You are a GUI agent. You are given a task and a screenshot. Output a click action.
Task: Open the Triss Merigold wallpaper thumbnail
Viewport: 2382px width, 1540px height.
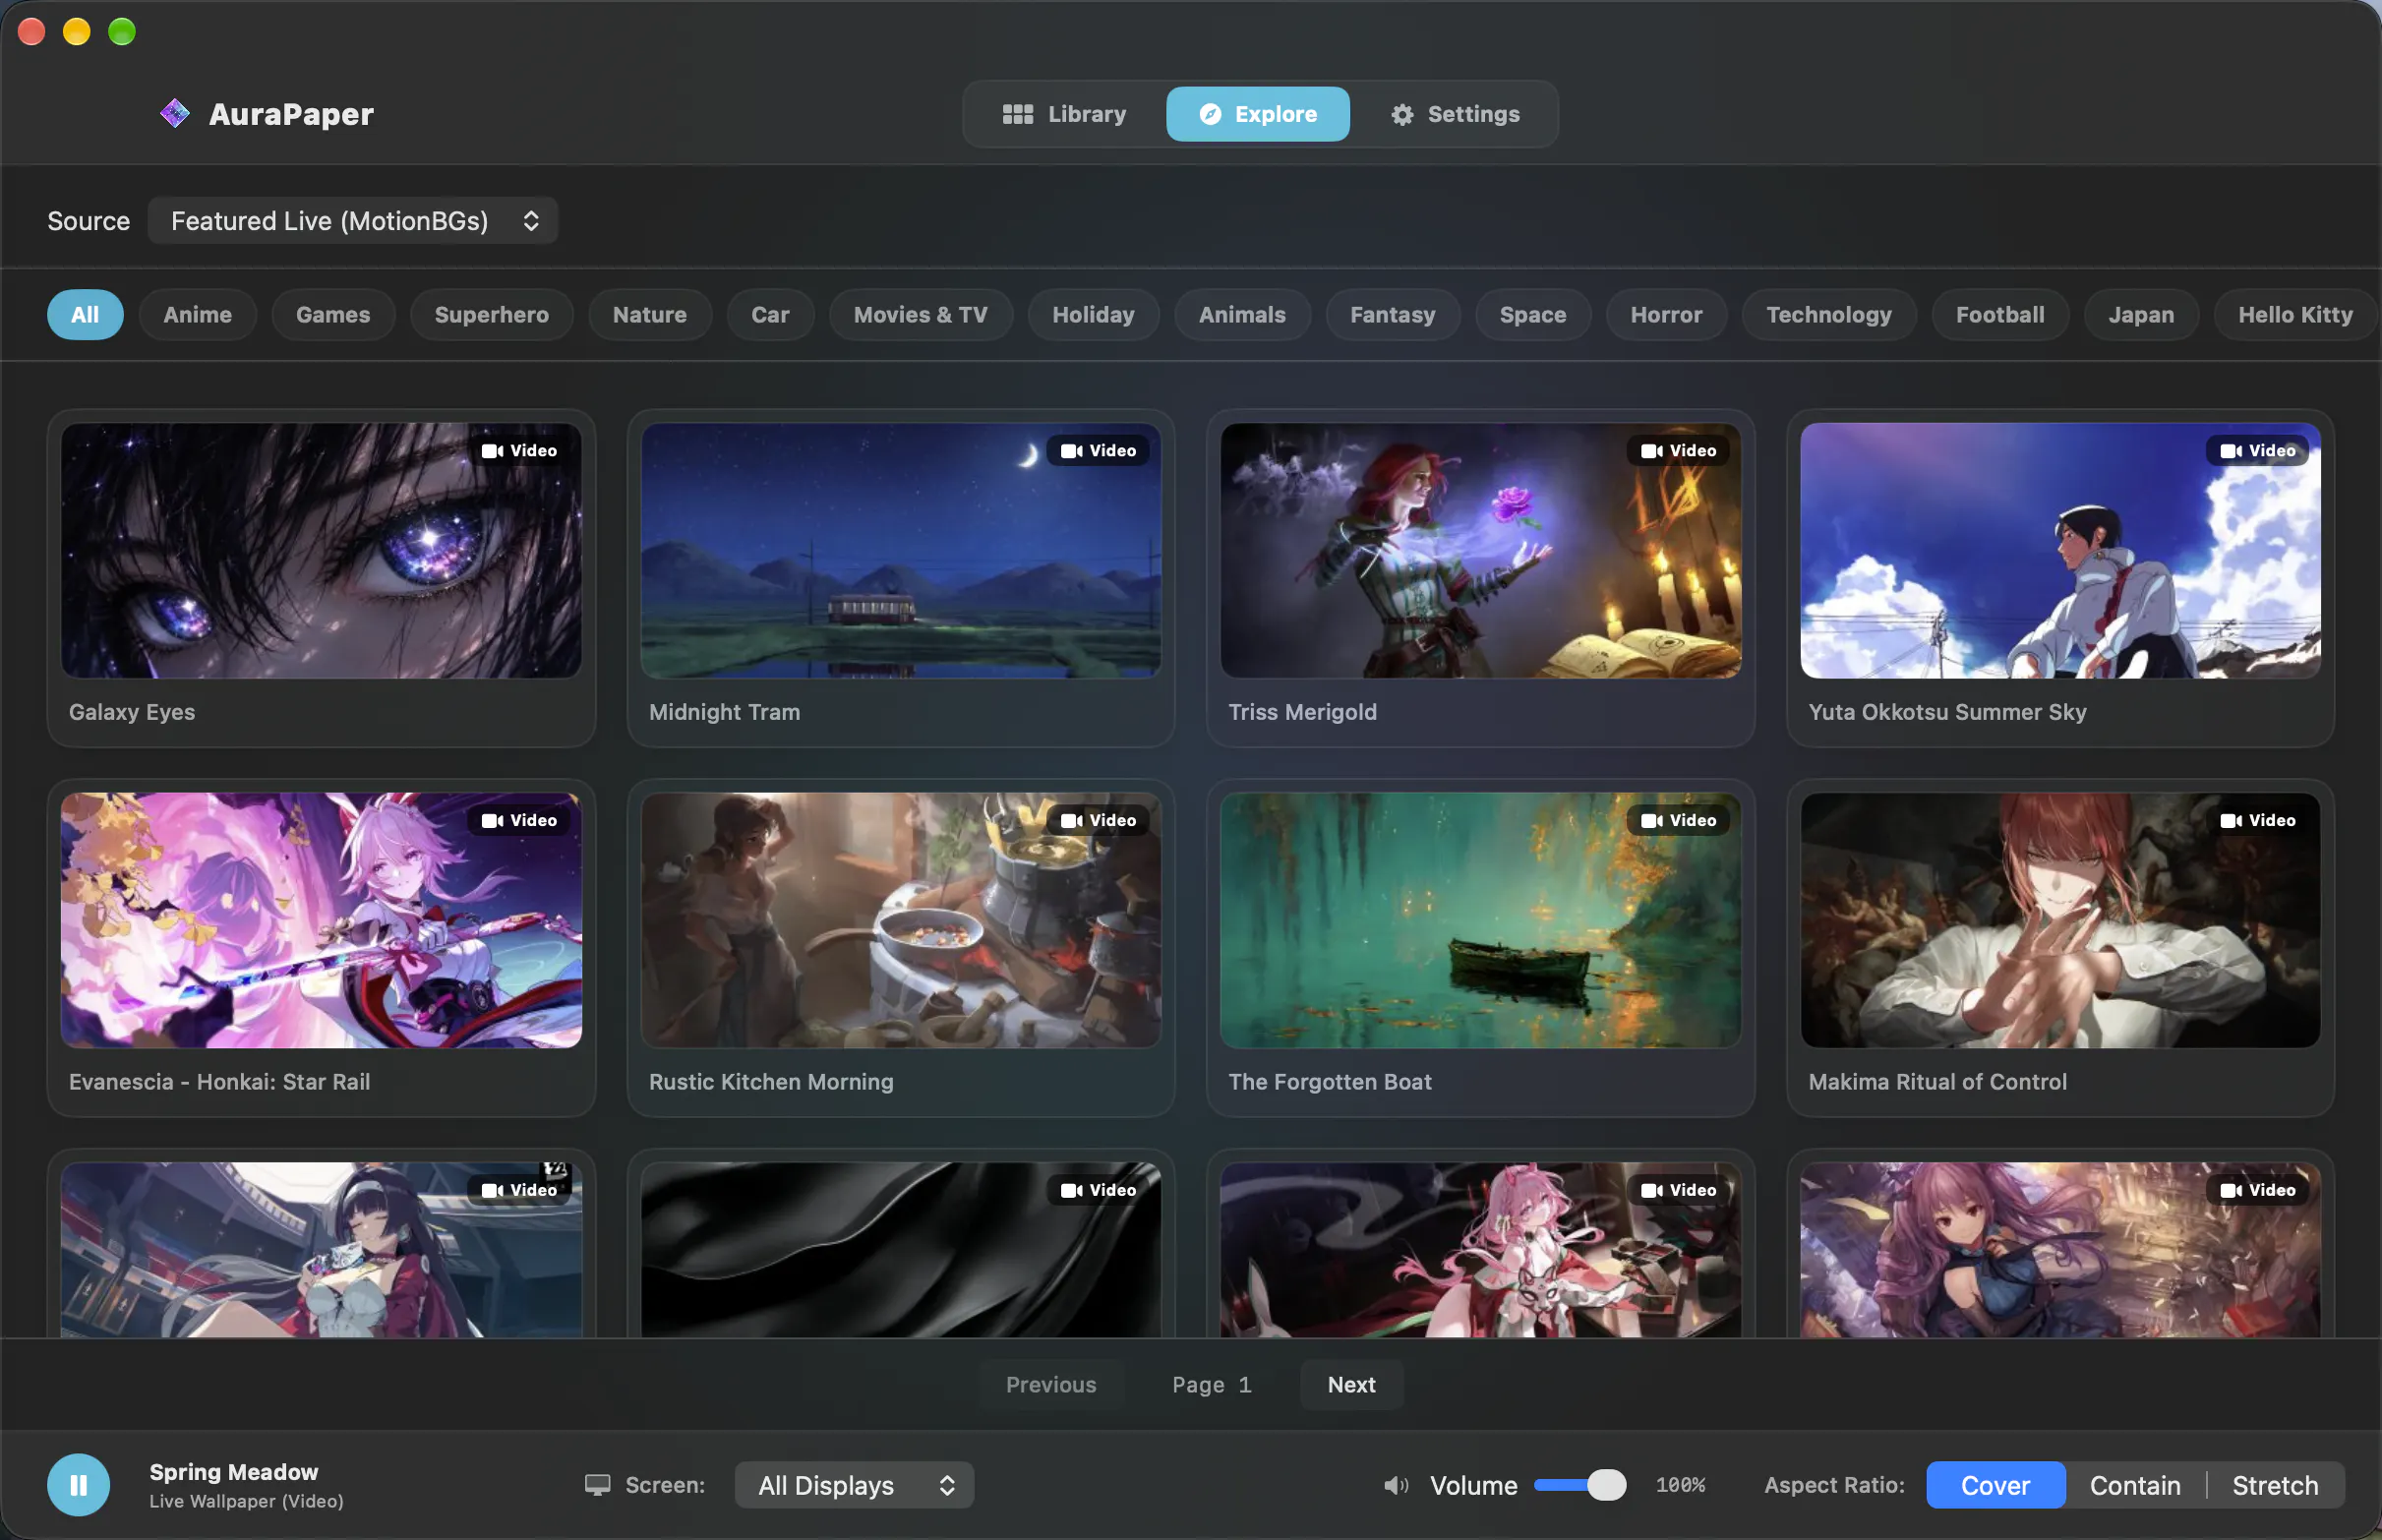[x=1481, y=551]
